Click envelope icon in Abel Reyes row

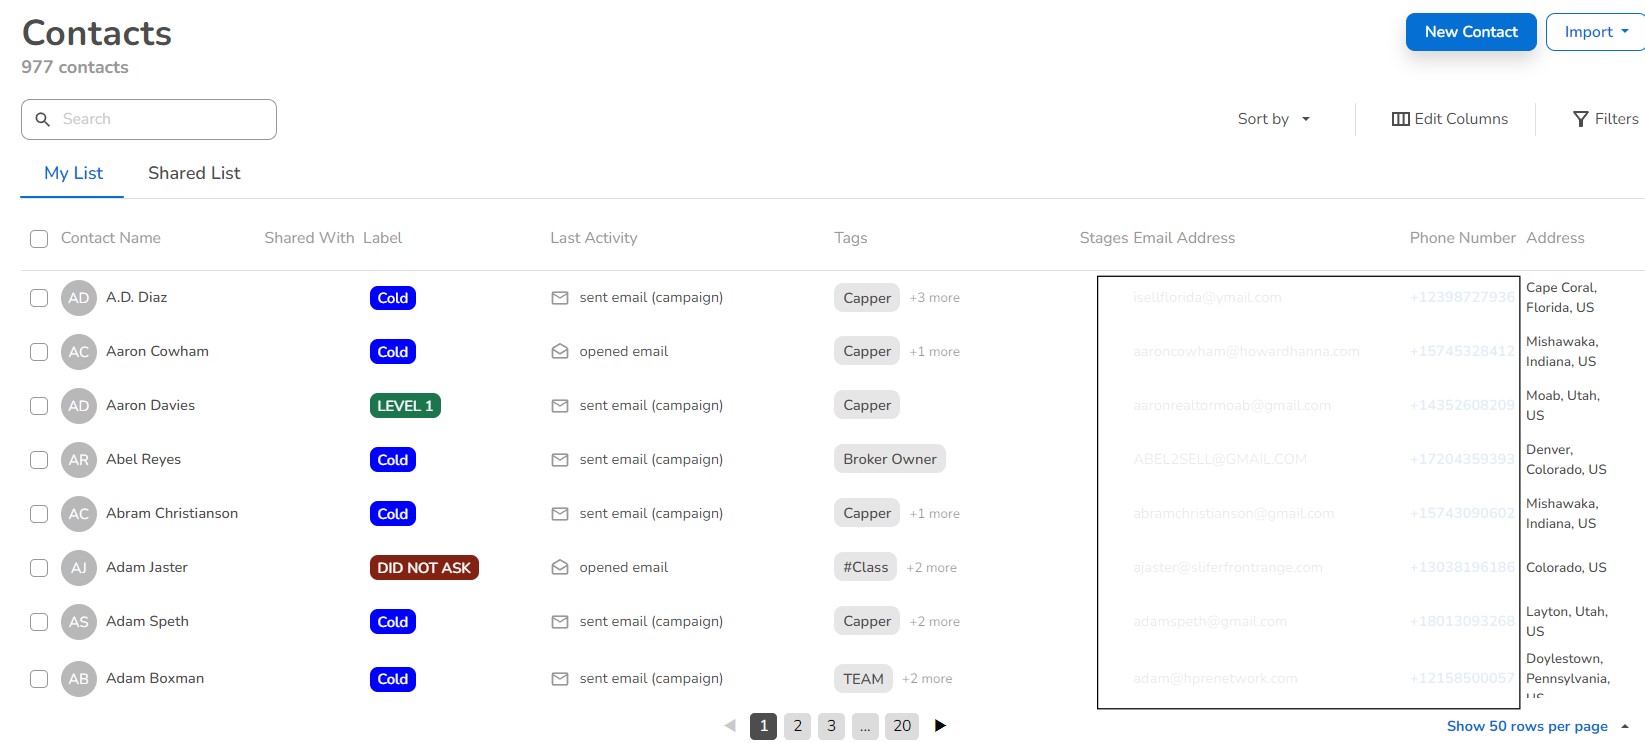(560, 460)
